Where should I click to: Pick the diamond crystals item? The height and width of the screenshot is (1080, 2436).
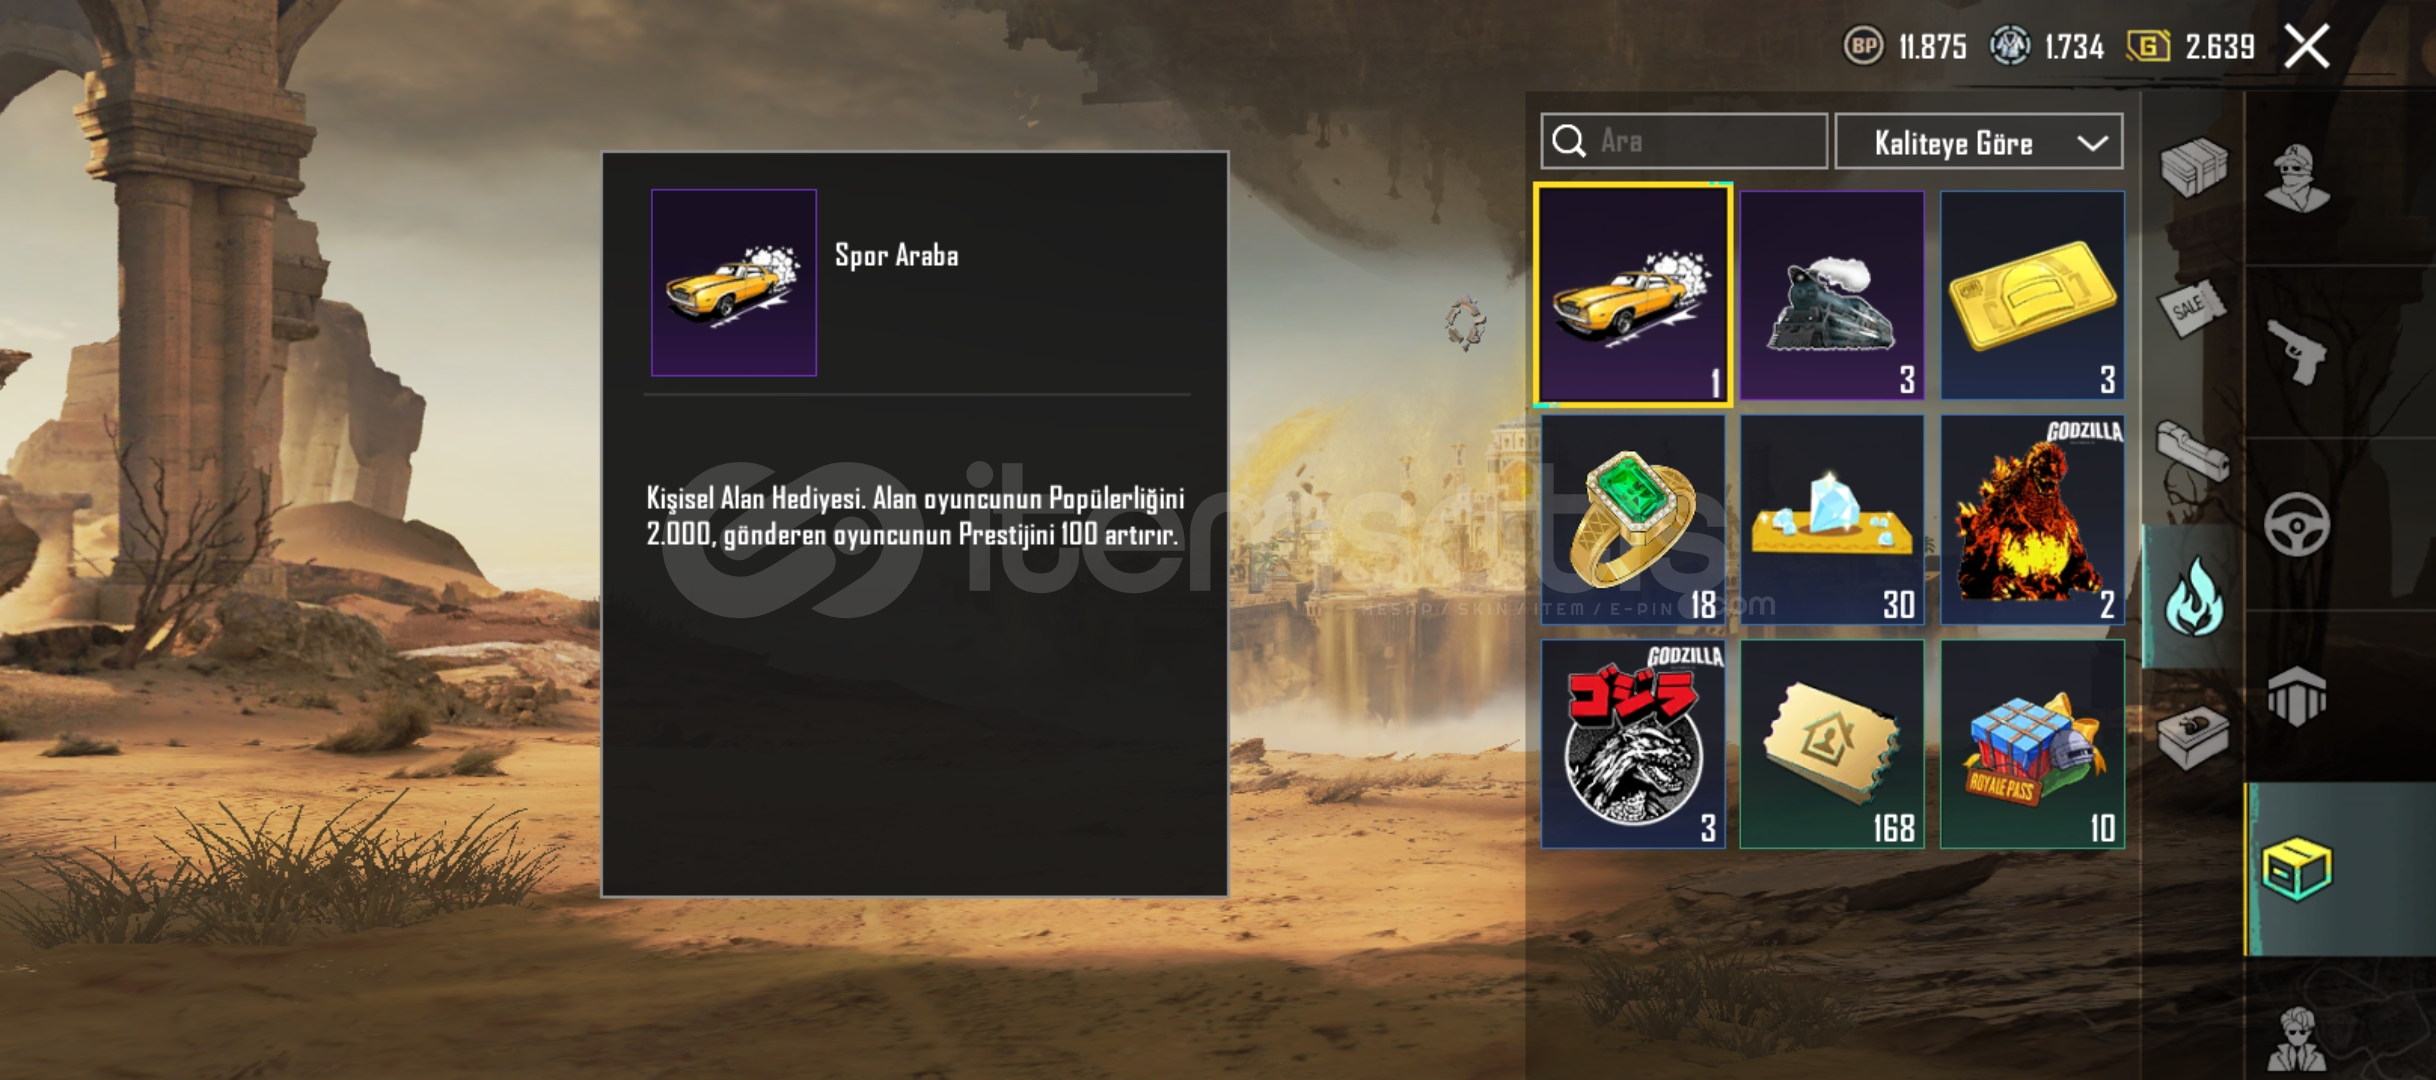[1832, 520]
